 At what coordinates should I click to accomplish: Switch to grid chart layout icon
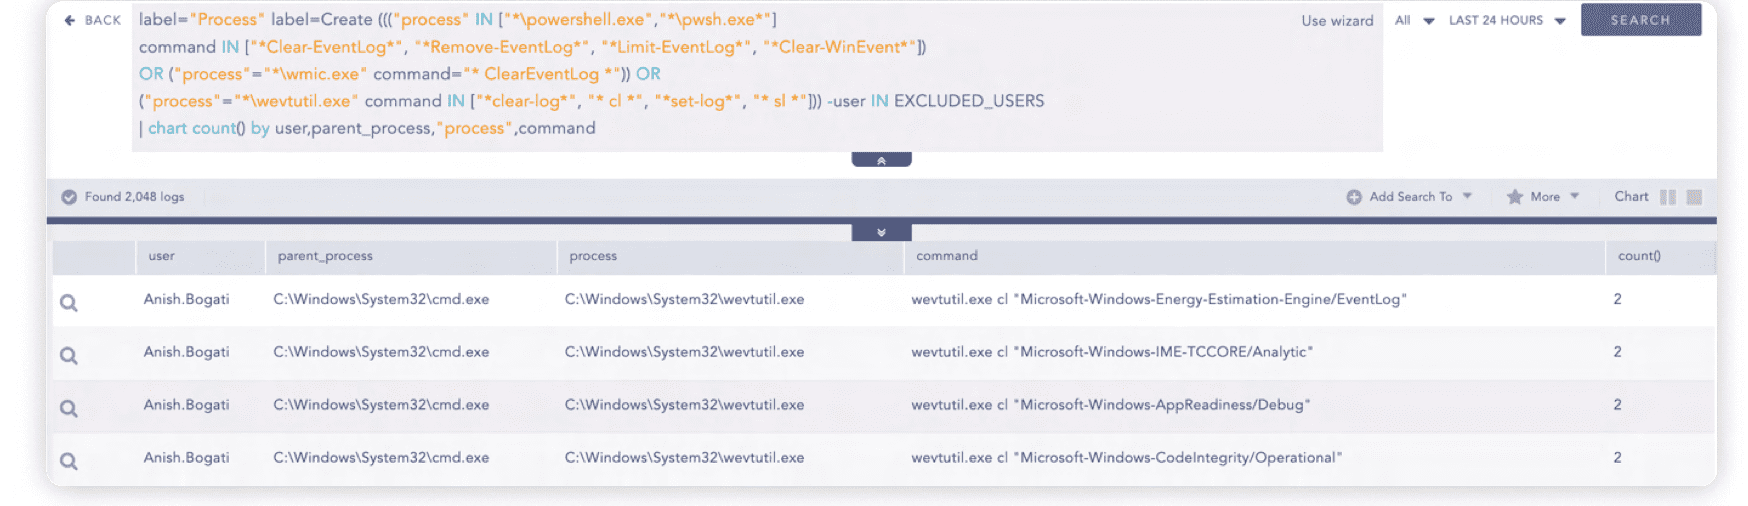click(x=1694, y=197)
